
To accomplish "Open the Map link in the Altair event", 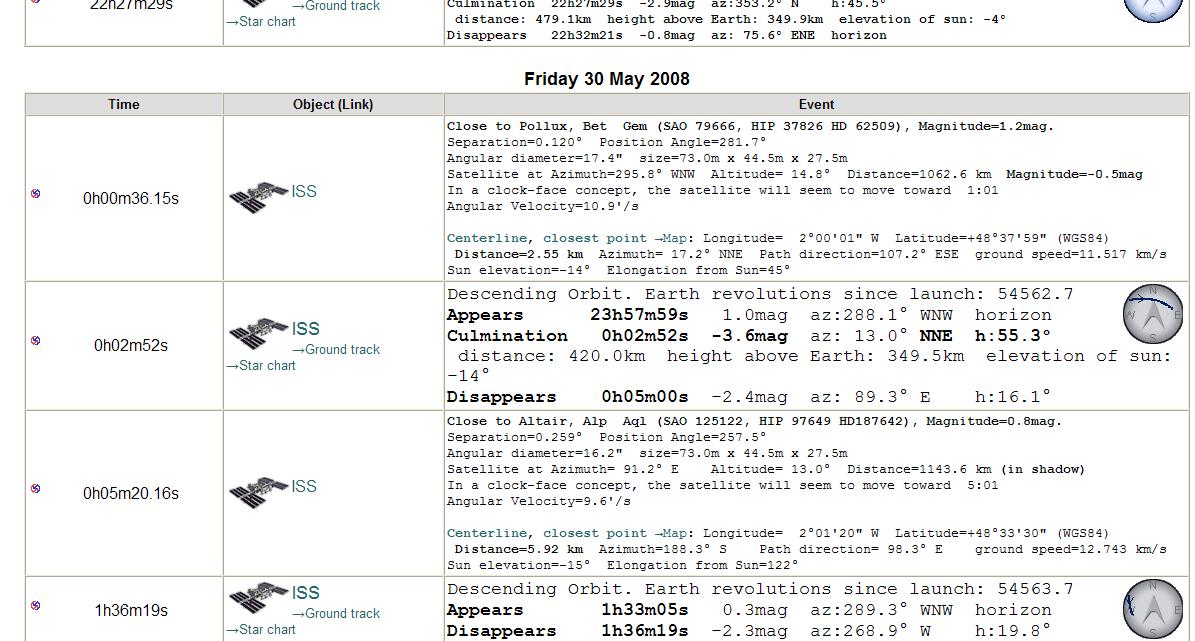I will [675, 533].
